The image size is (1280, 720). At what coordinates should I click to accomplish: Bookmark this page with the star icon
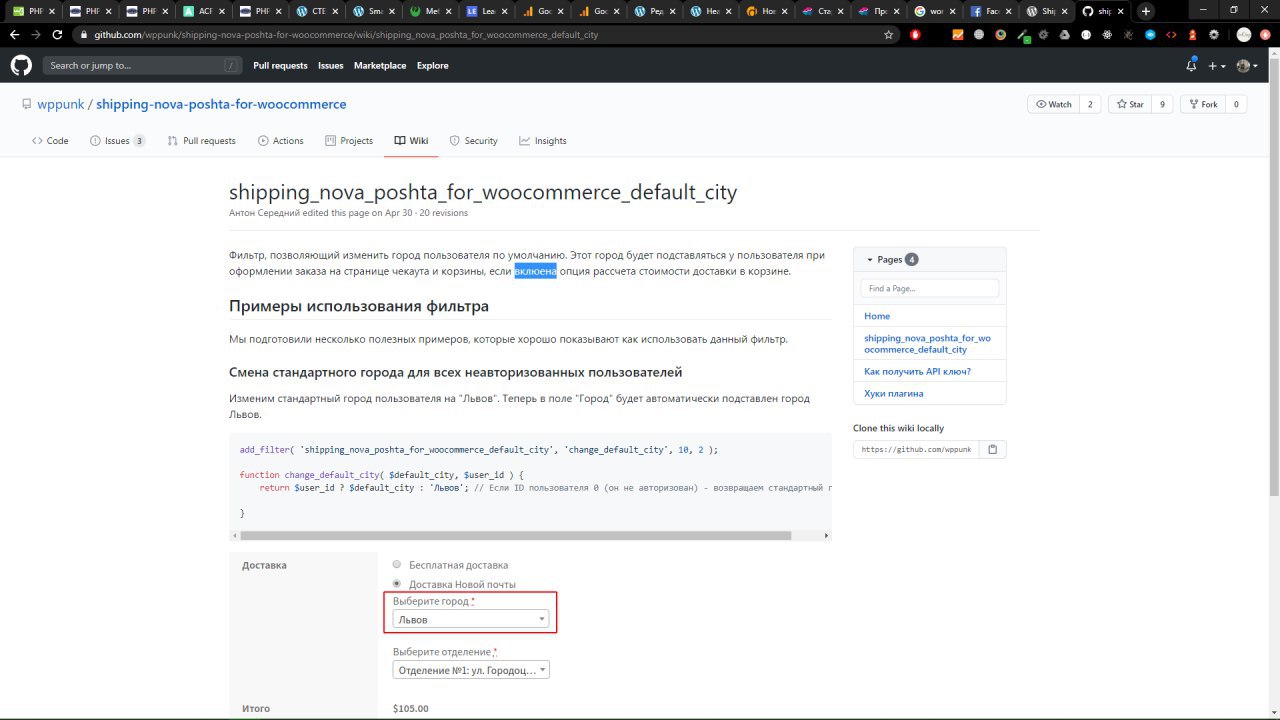click(x=888, y=34)
